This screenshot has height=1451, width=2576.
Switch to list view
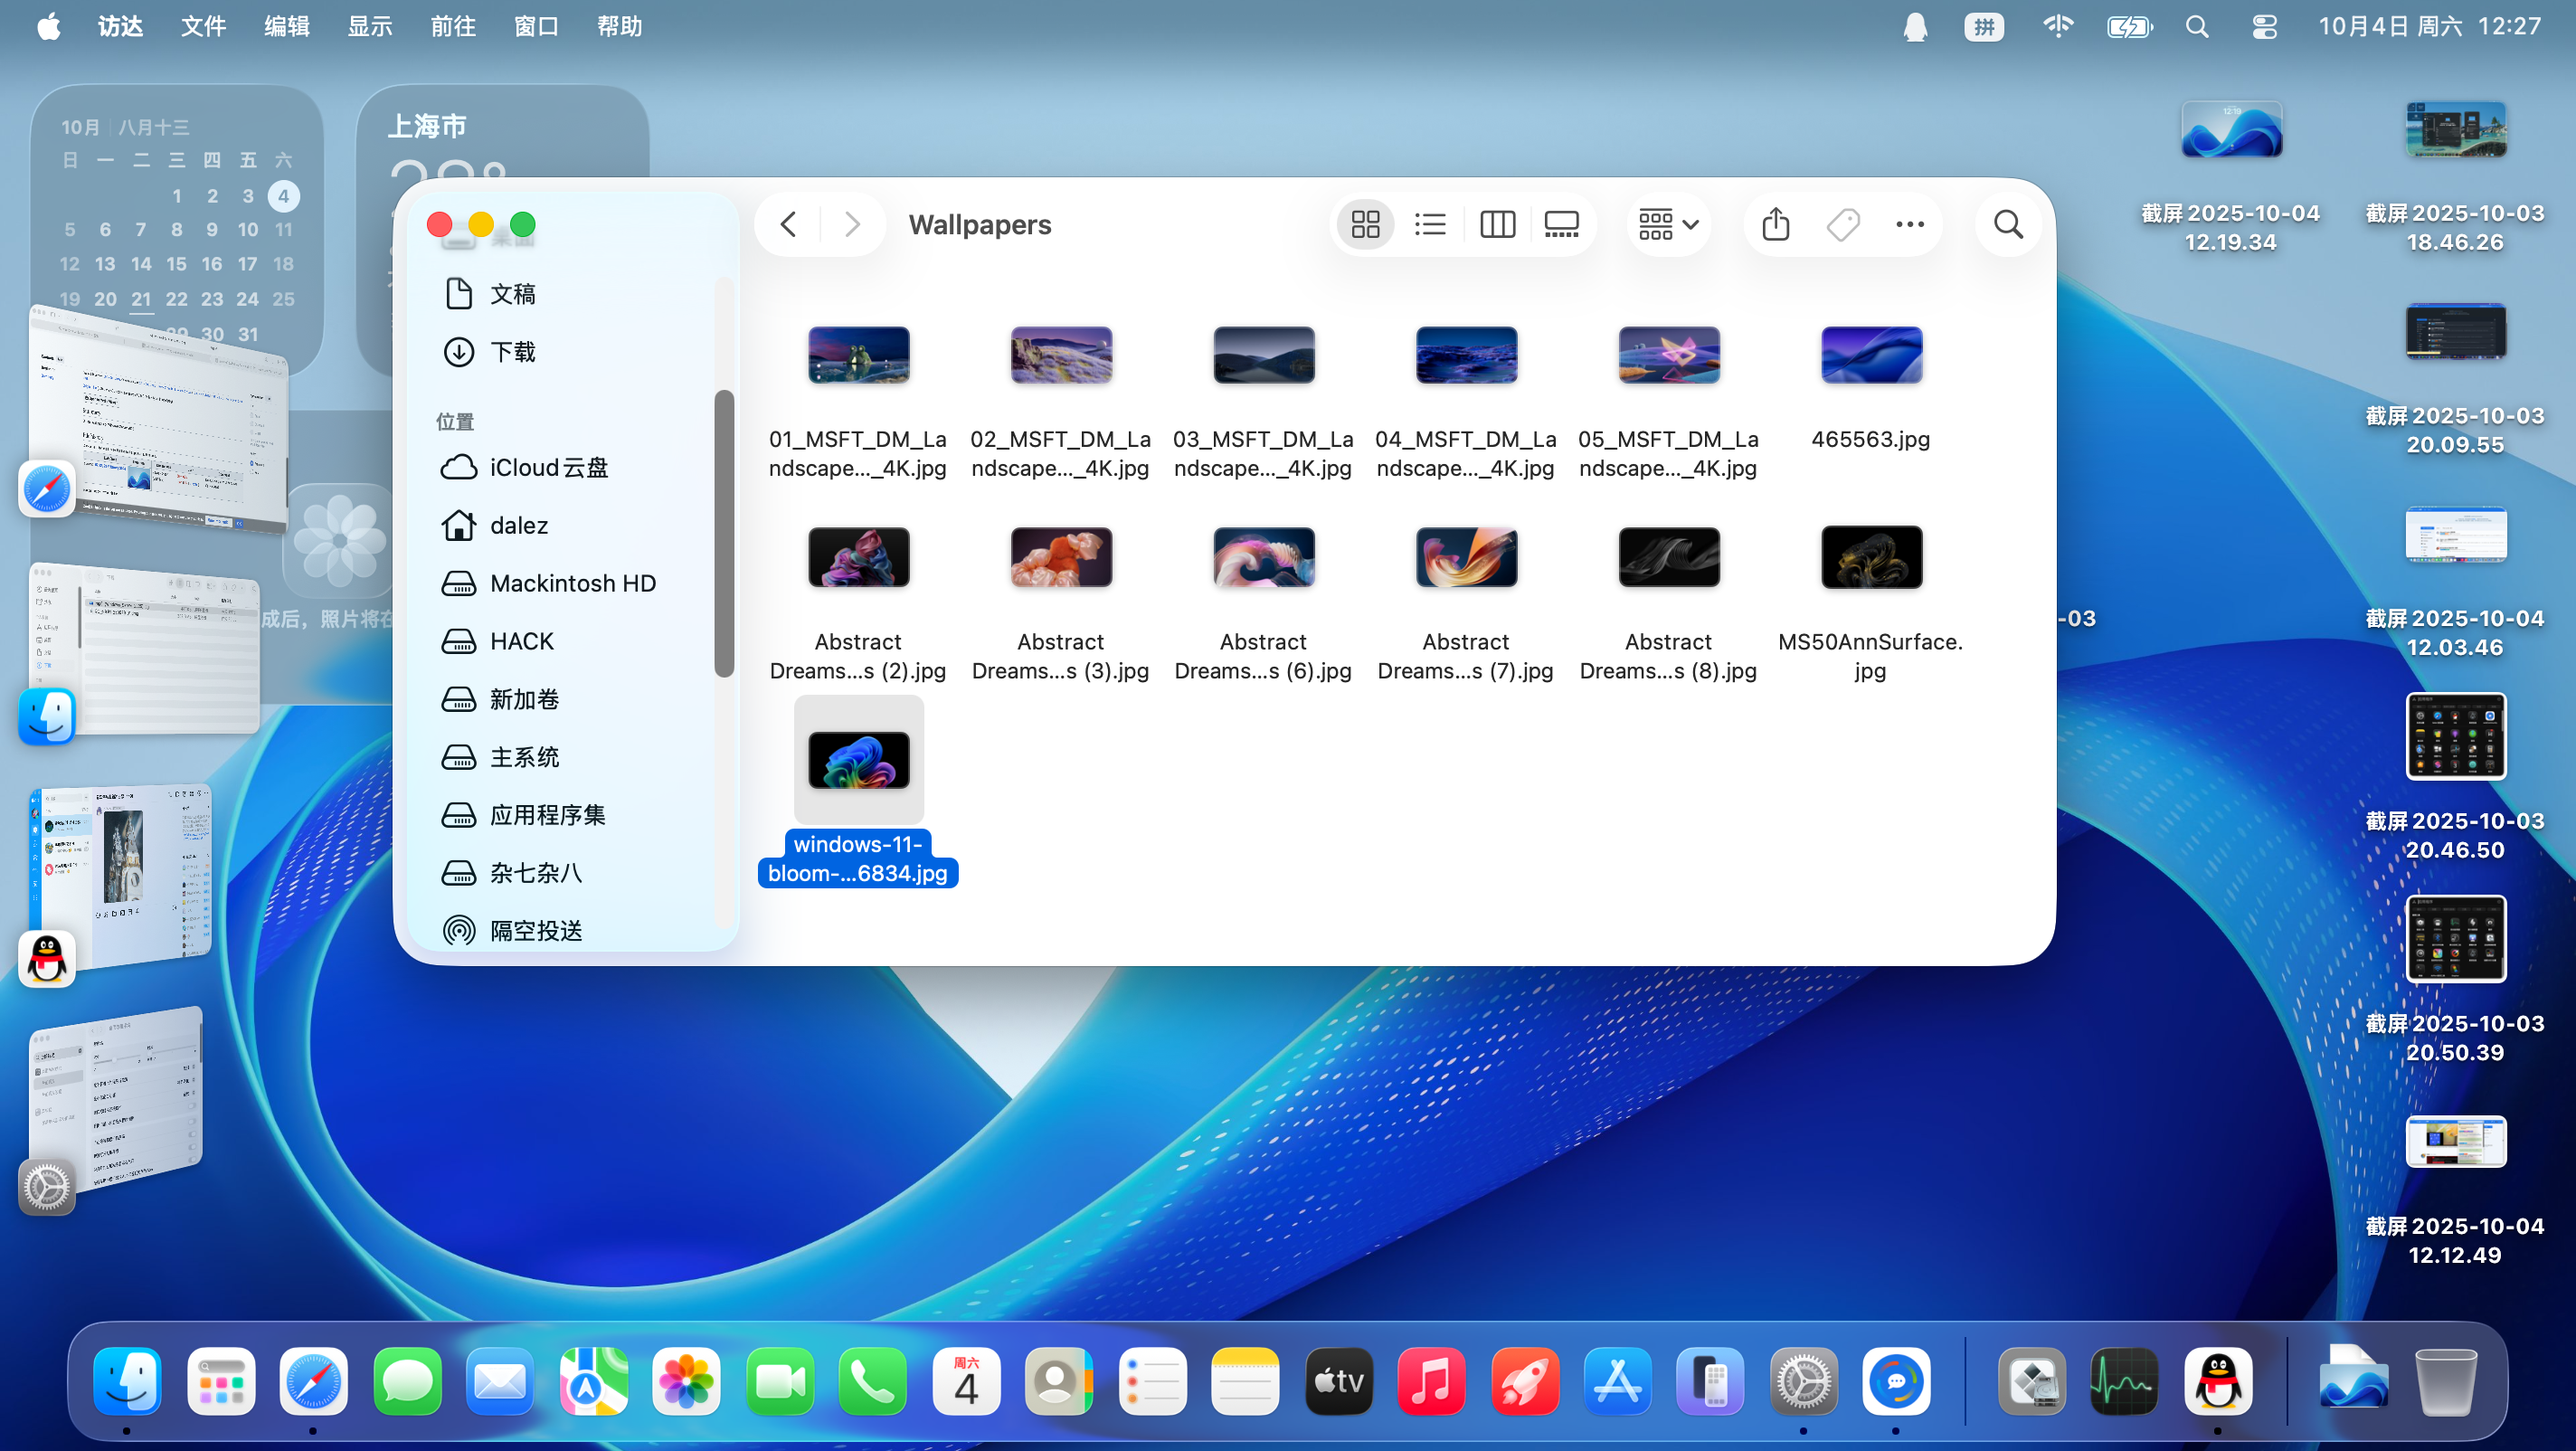click(1430, 224)
